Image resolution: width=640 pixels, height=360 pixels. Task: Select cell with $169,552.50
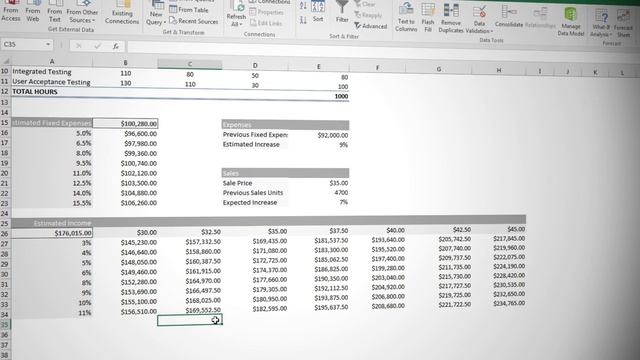tap(190, 310)
